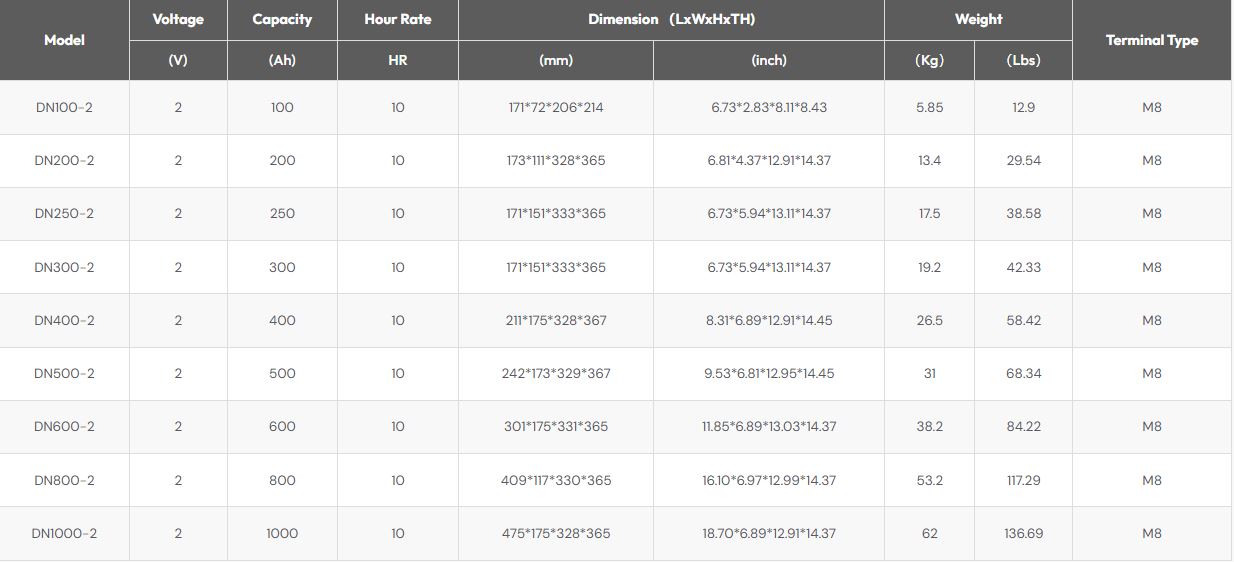Click the 136.69 Lbs weight value
Viewport: 1234px width, 562px height.
[1023, 533]
